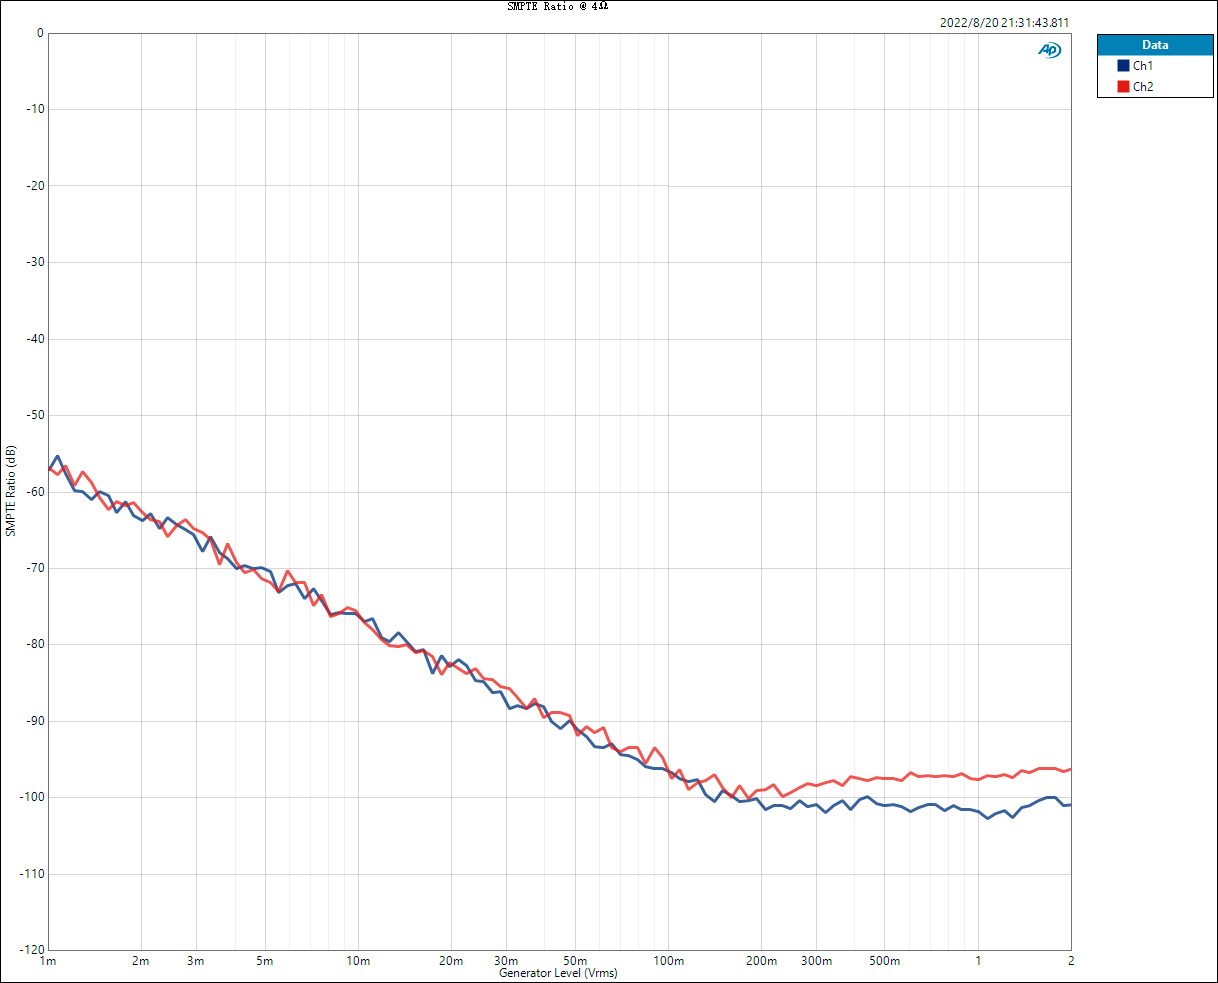Click the 2022/8/20 21:31:43.811 timestamp

[x=1005, y=22]
